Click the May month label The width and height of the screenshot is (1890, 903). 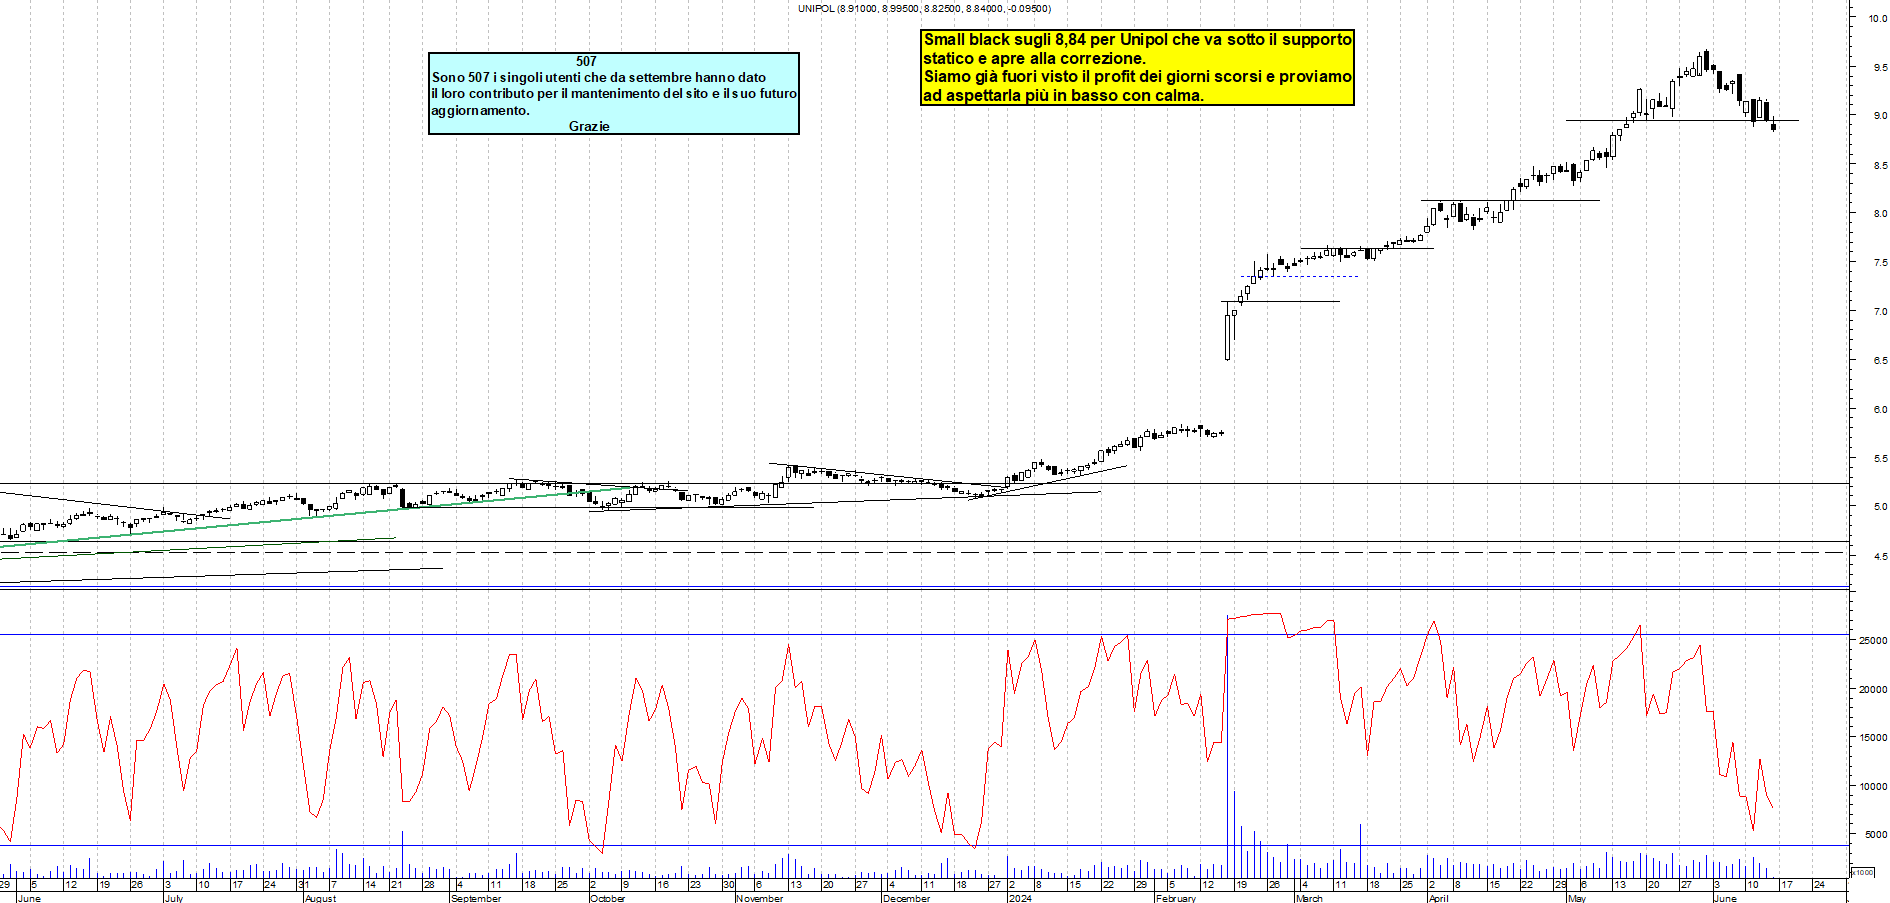(x=1577, y=898)
